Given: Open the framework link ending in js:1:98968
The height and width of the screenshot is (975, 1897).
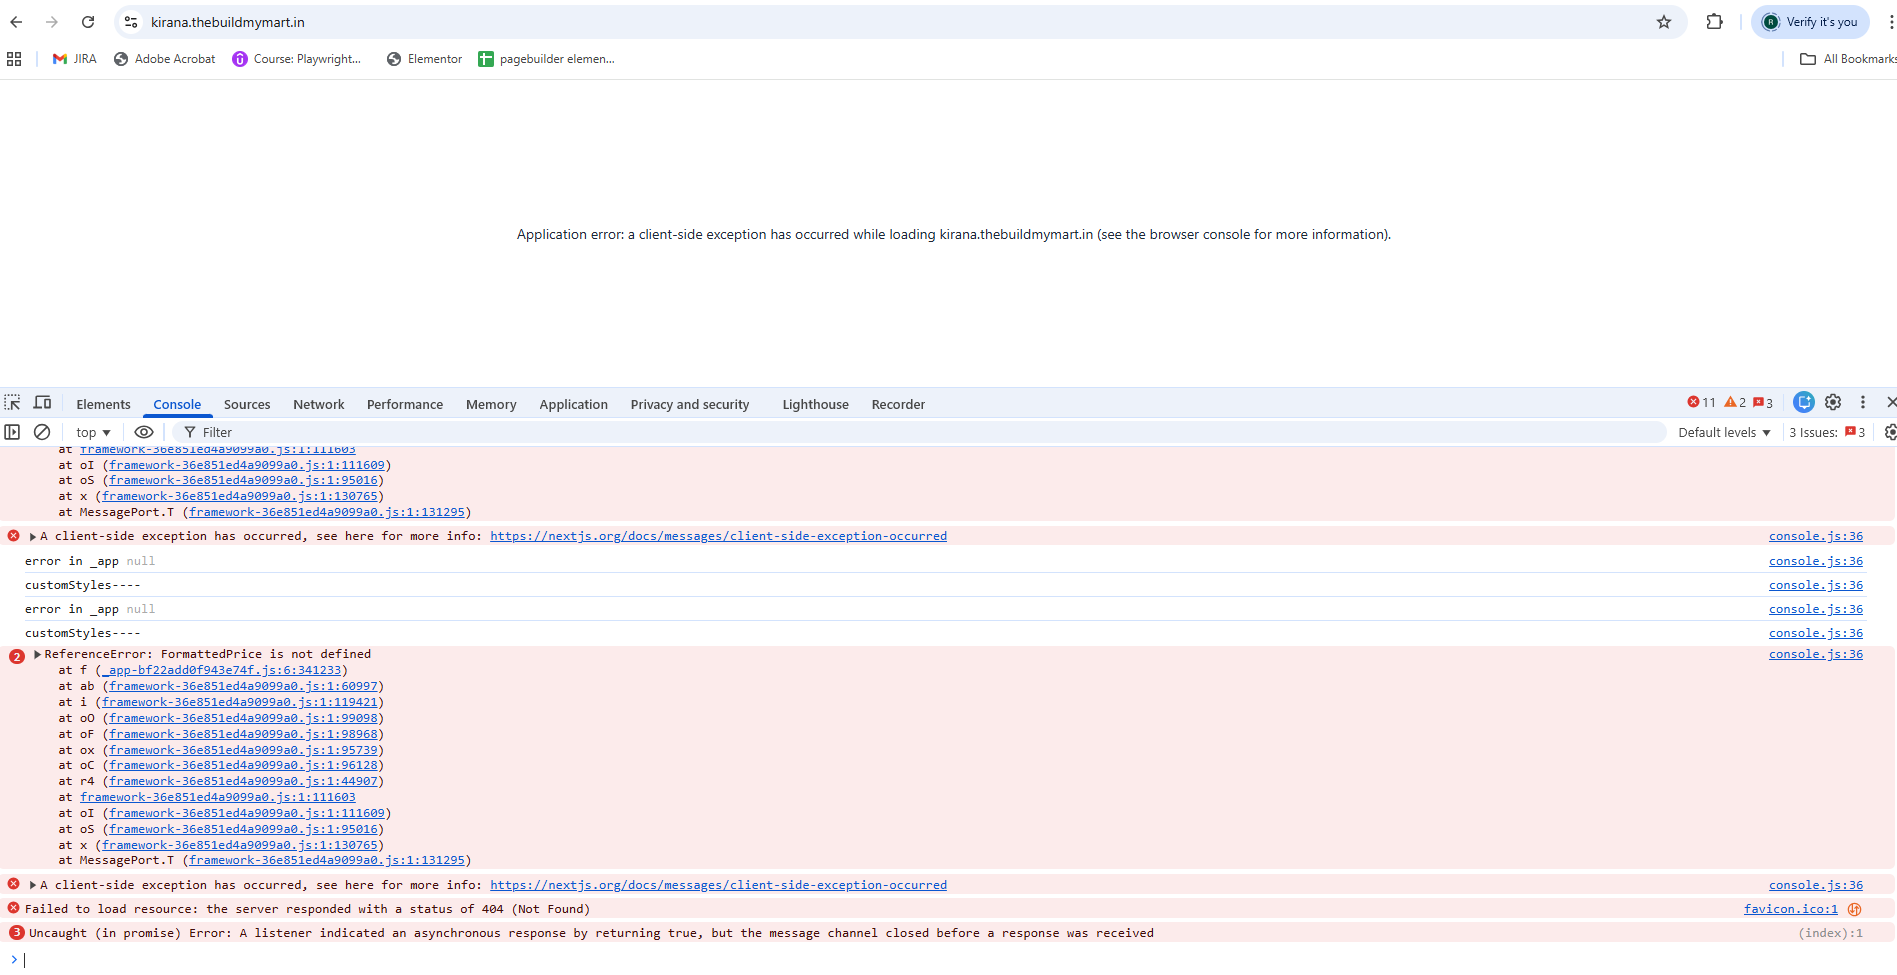Looking at the screenshot, I should [x=244, y=734].
